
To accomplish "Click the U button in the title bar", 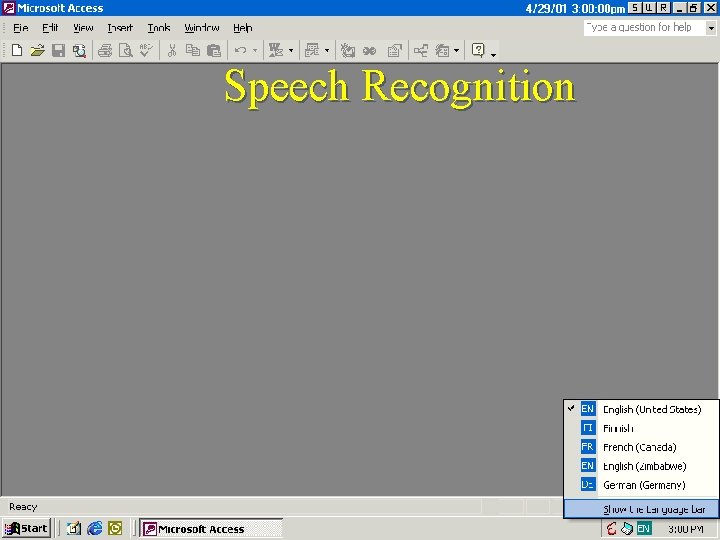I will pos(649,7).
